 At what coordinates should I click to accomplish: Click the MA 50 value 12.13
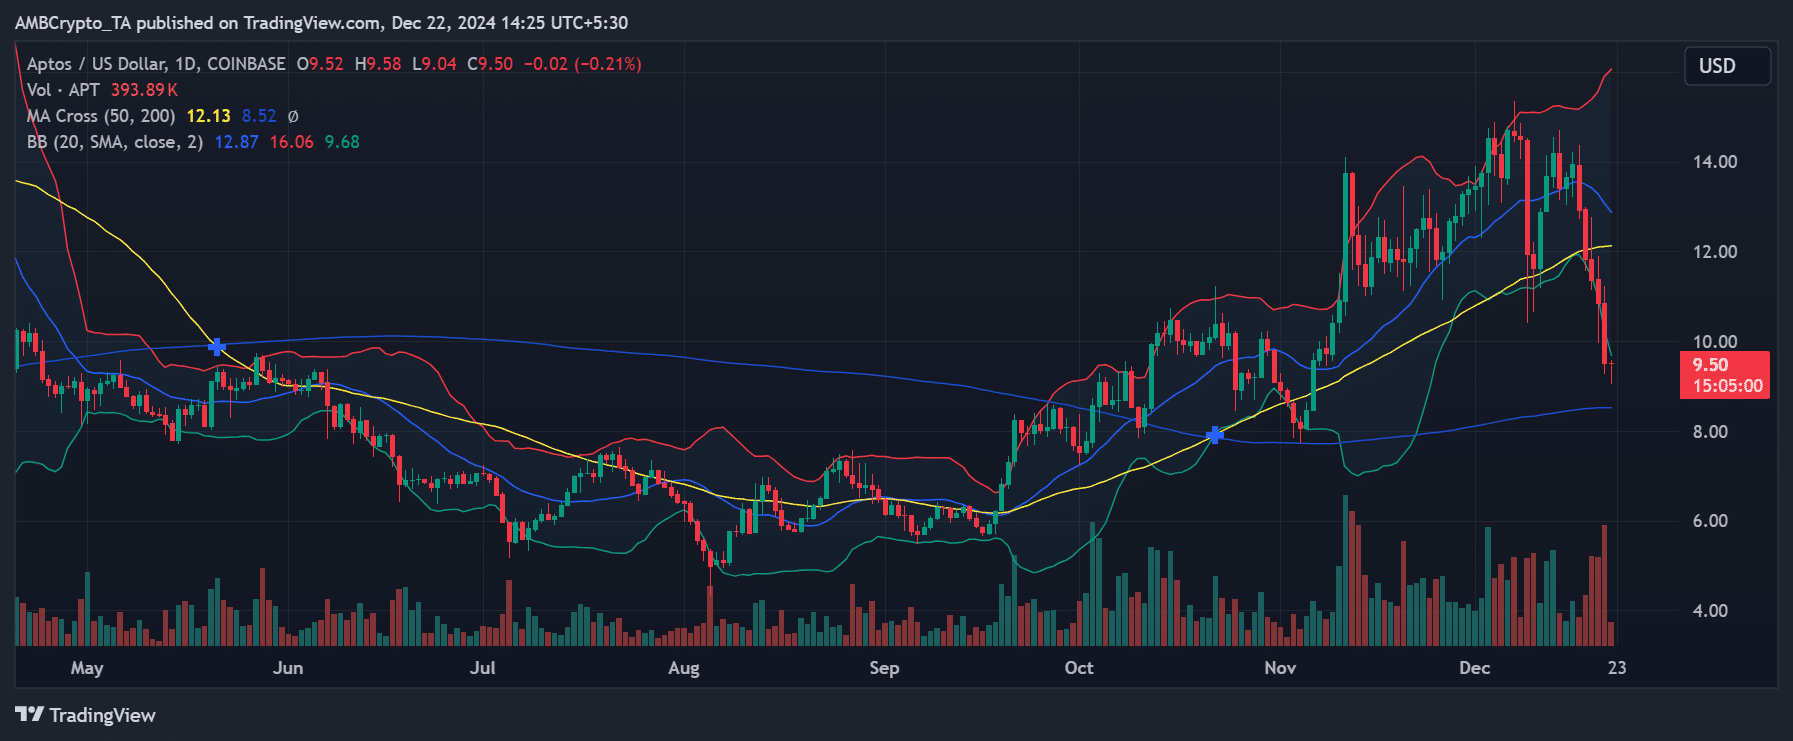(x=208, y=116)
